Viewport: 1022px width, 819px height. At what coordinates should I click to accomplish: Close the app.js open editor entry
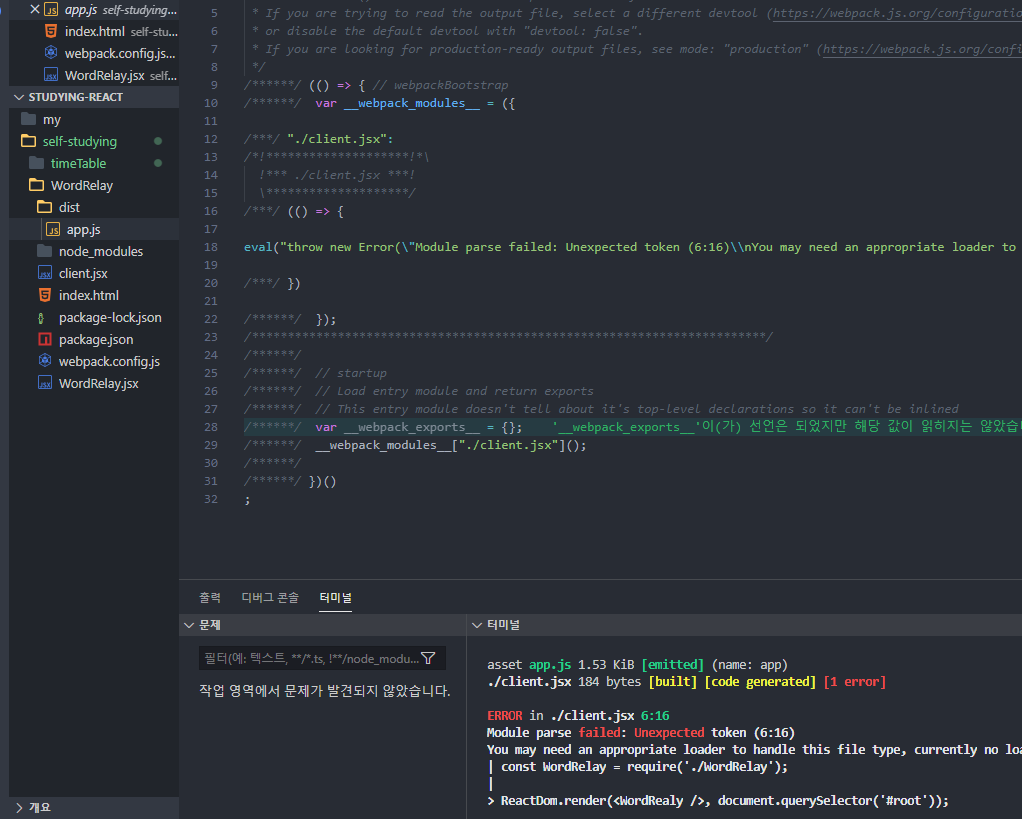click(35, 9)
